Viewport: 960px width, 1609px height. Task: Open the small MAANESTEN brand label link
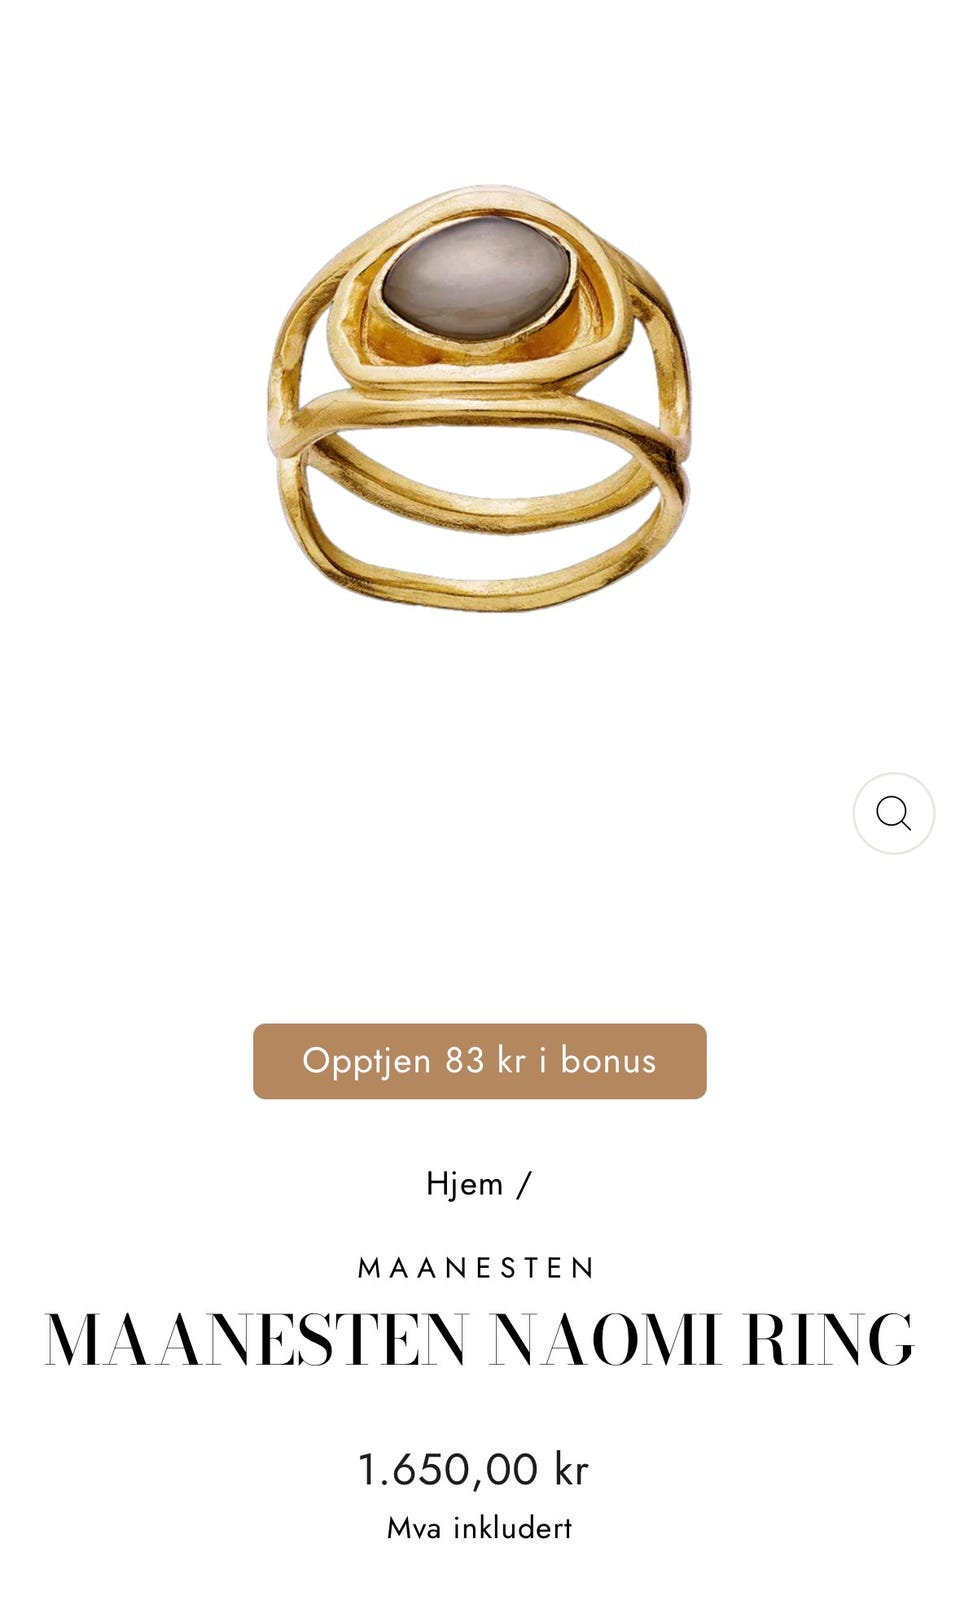click(477, 1268)
